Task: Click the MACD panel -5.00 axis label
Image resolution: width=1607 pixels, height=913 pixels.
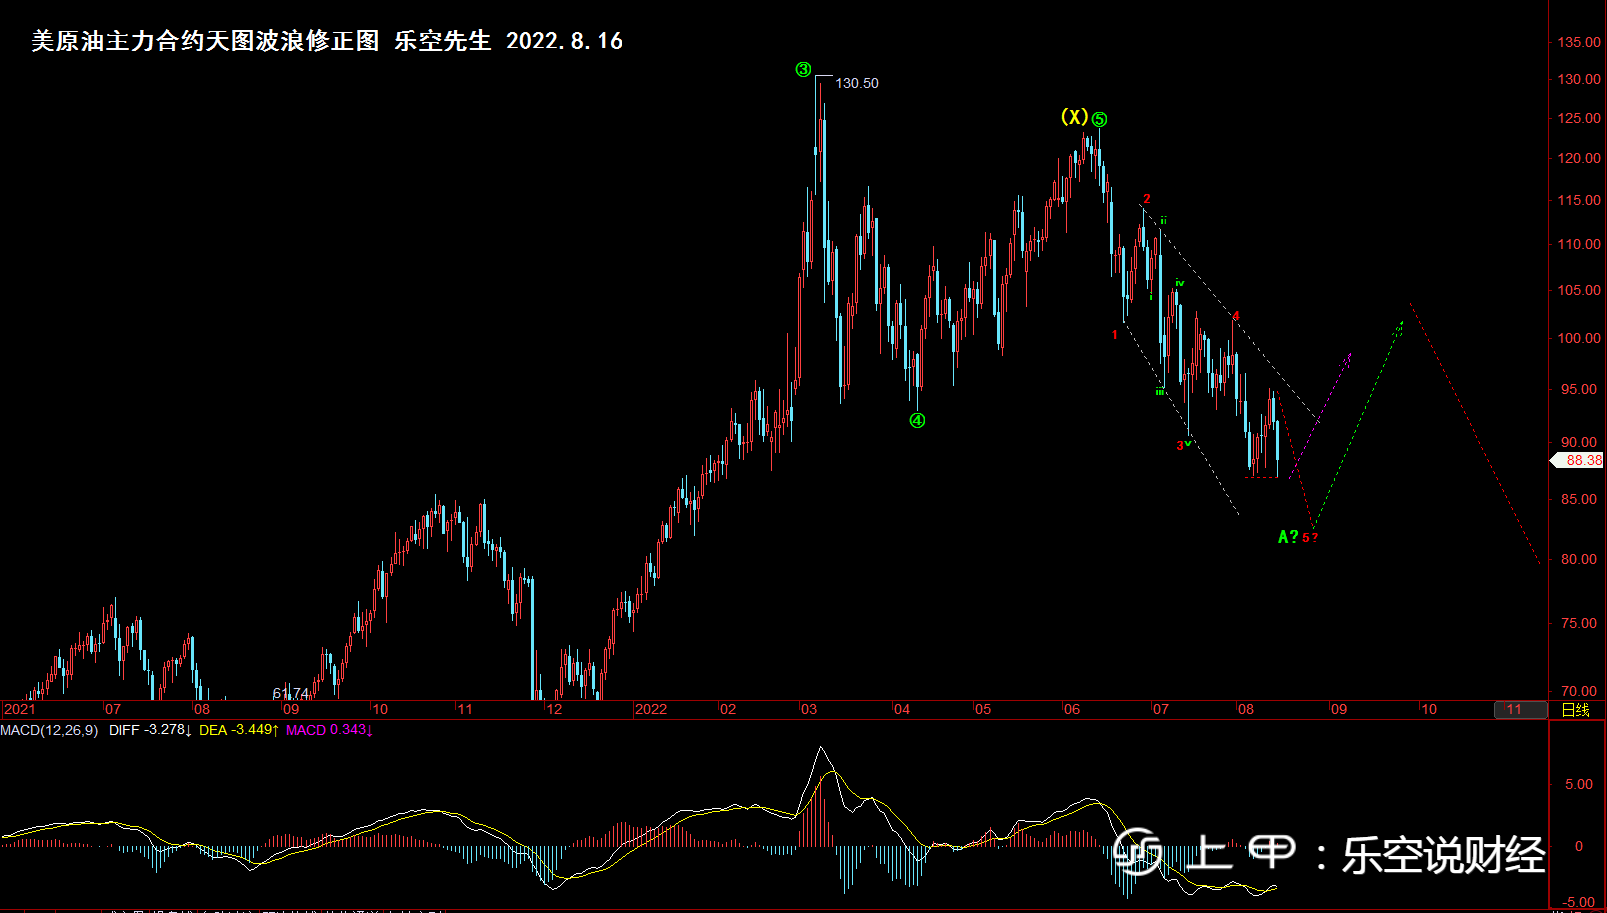Action: 1577,902
